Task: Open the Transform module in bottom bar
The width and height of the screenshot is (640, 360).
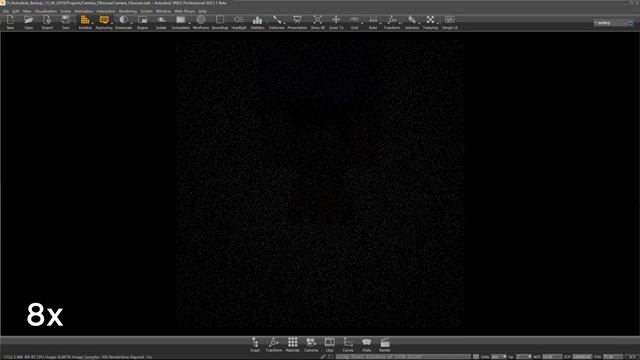Action: (x=274, y=344)
